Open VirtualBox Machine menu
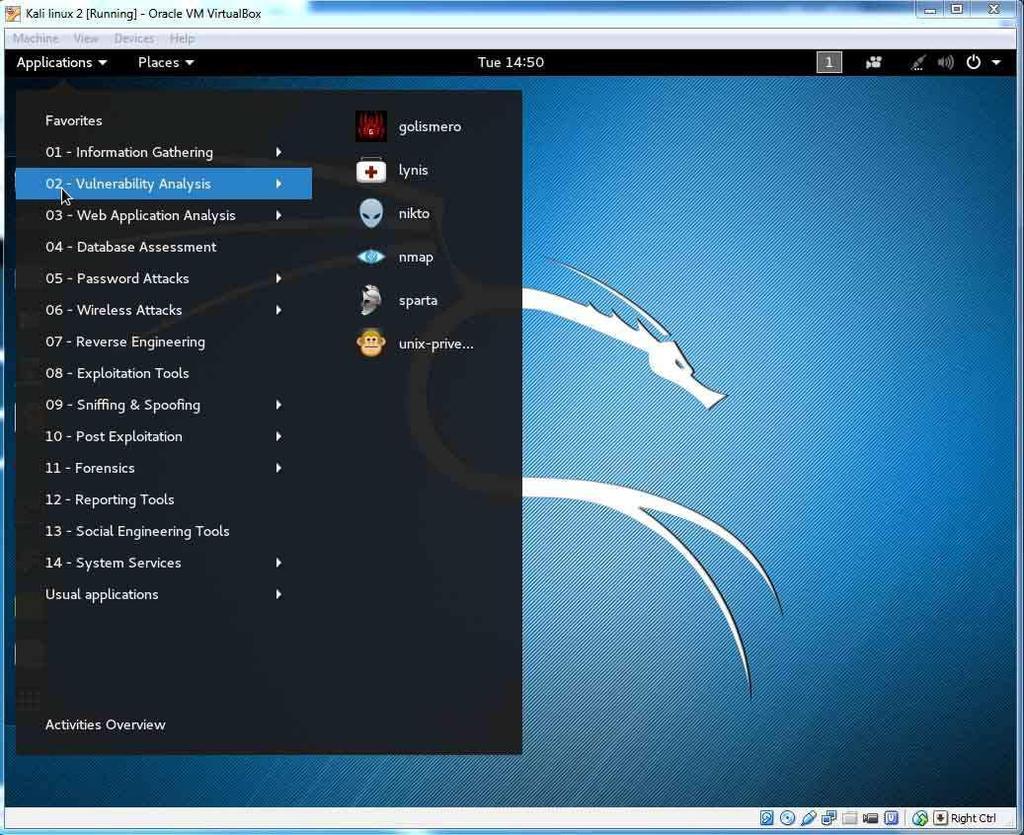 pos(36,39)
